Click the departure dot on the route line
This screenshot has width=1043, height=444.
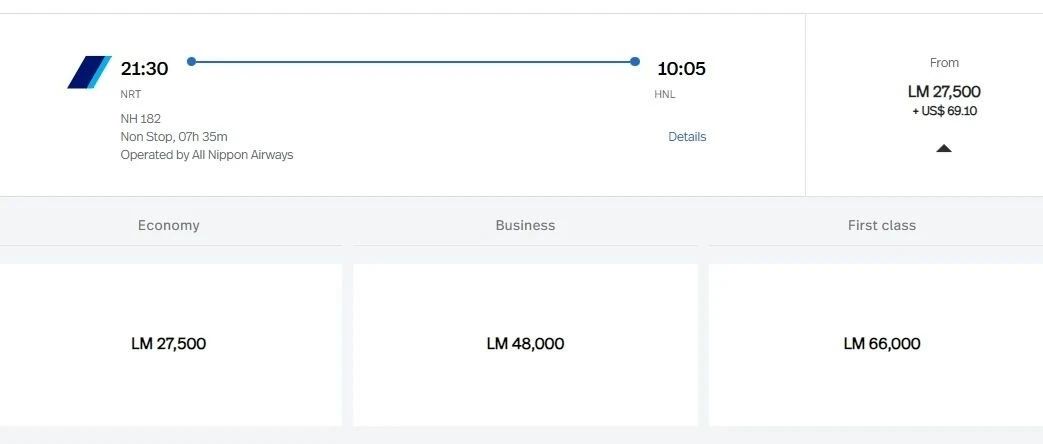pos(191,62)
